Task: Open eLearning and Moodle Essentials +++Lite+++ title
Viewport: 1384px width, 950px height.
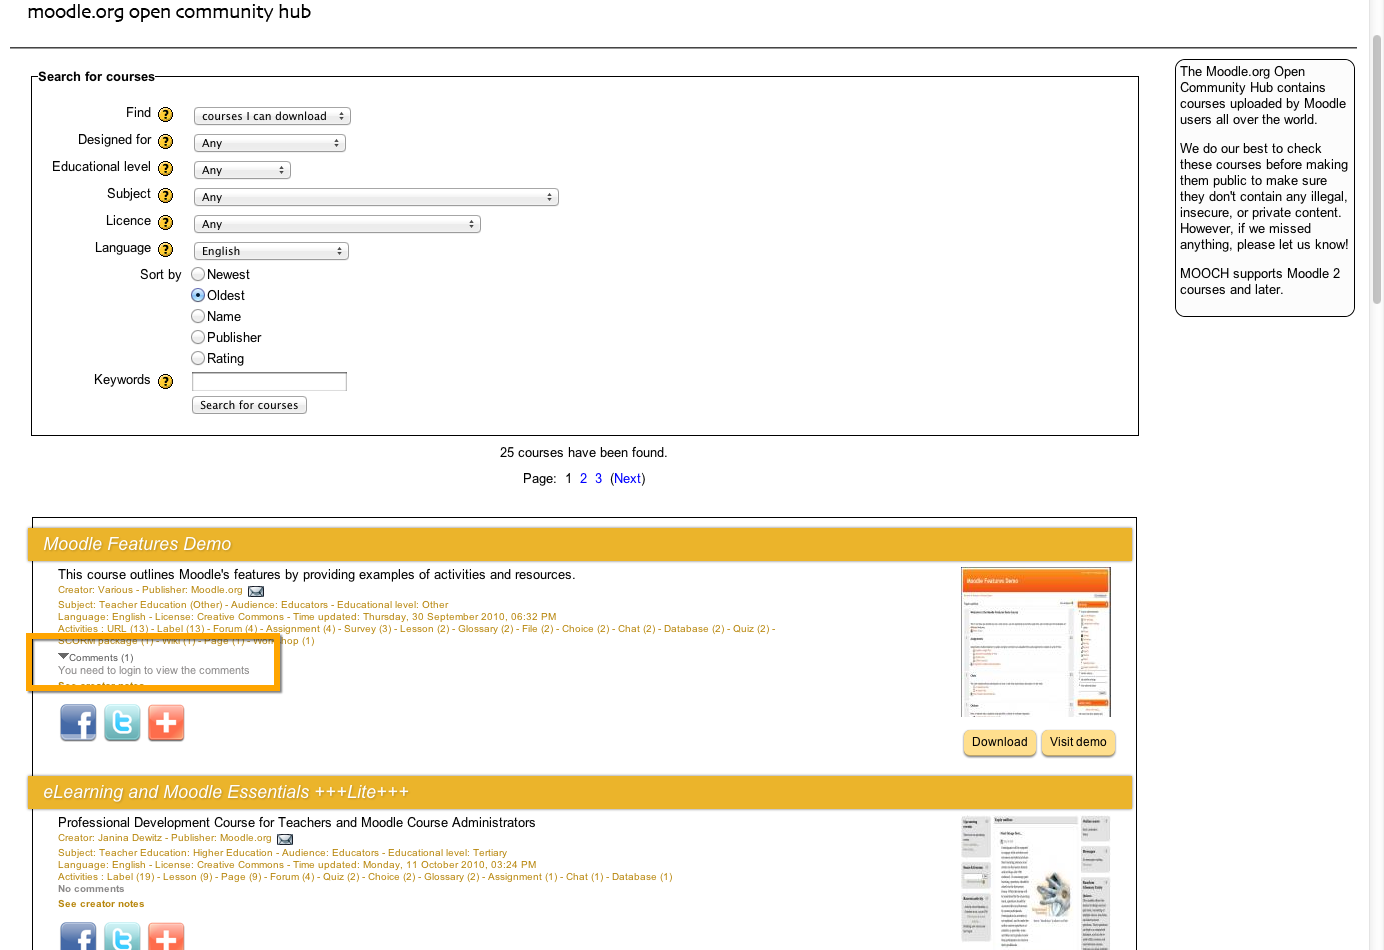Action: point(226,792)
